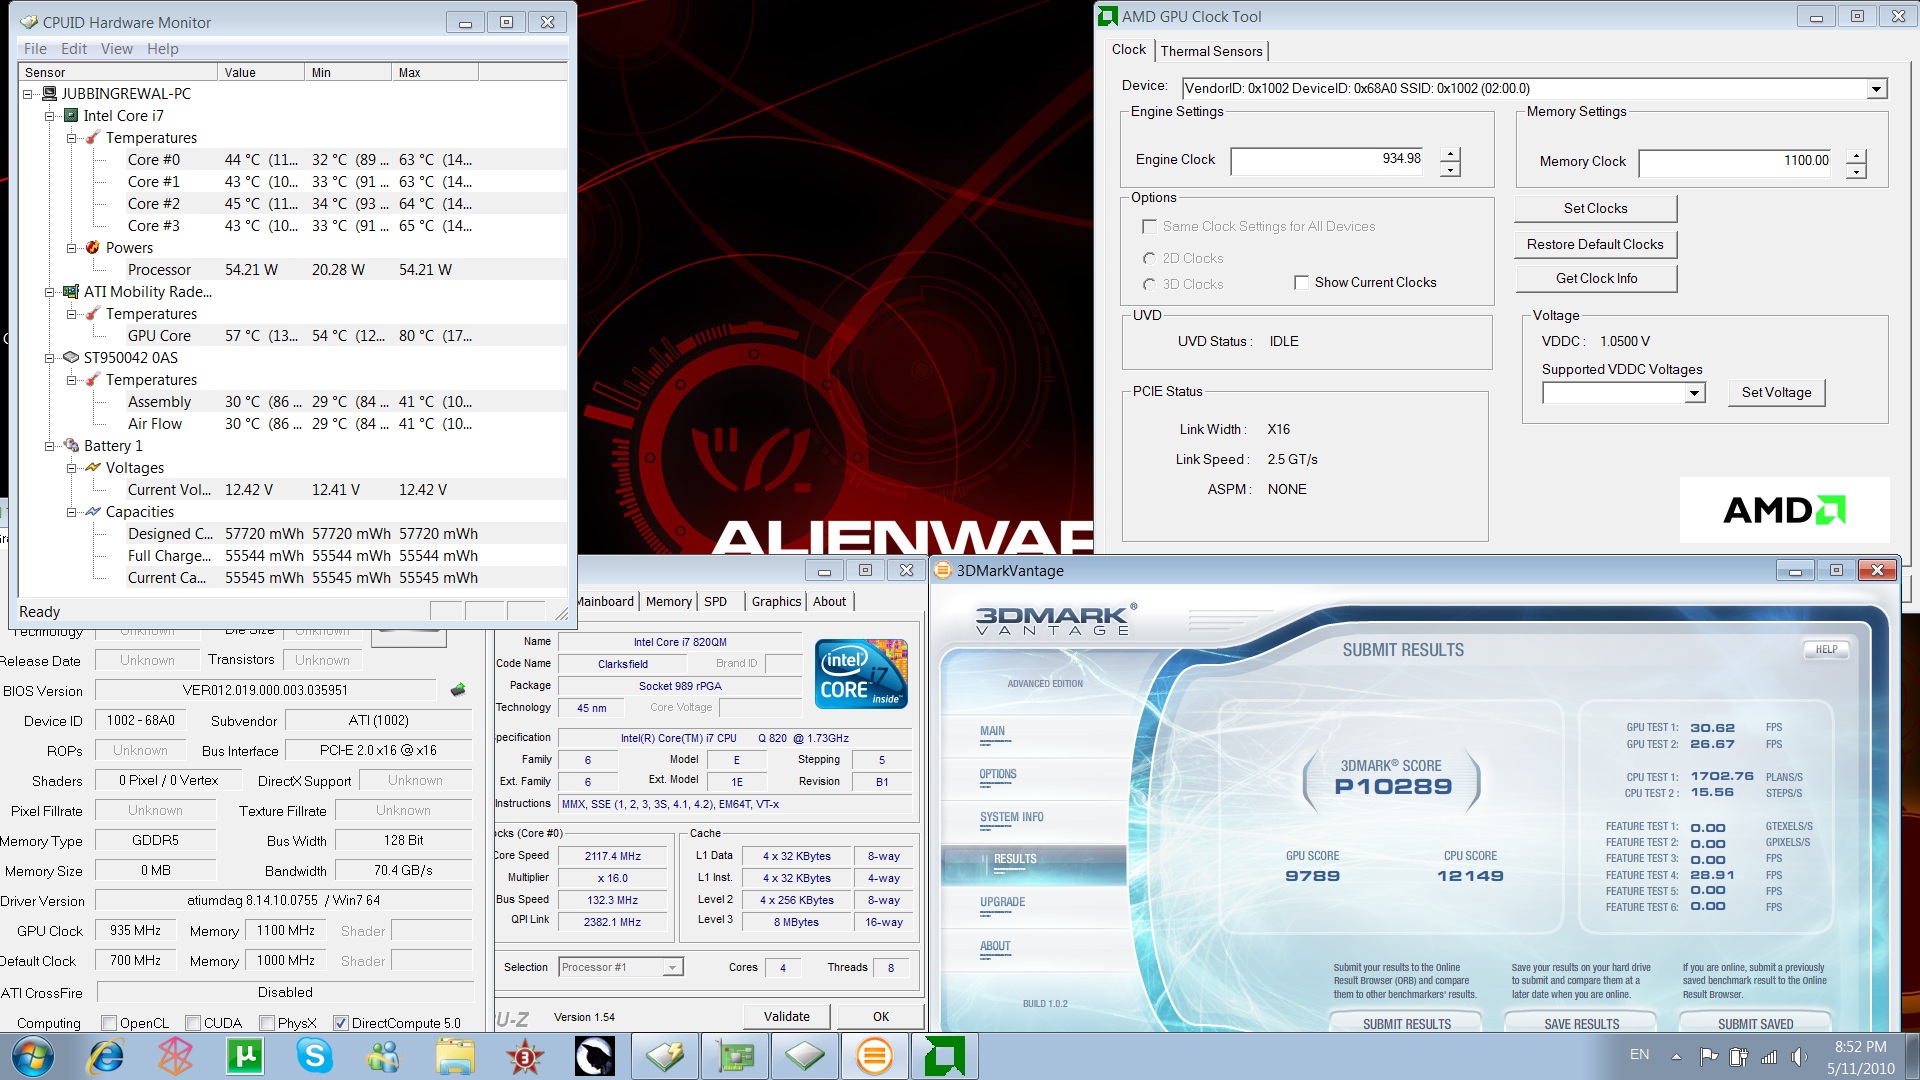Click Get Clock Info button

coord(1595,278)
